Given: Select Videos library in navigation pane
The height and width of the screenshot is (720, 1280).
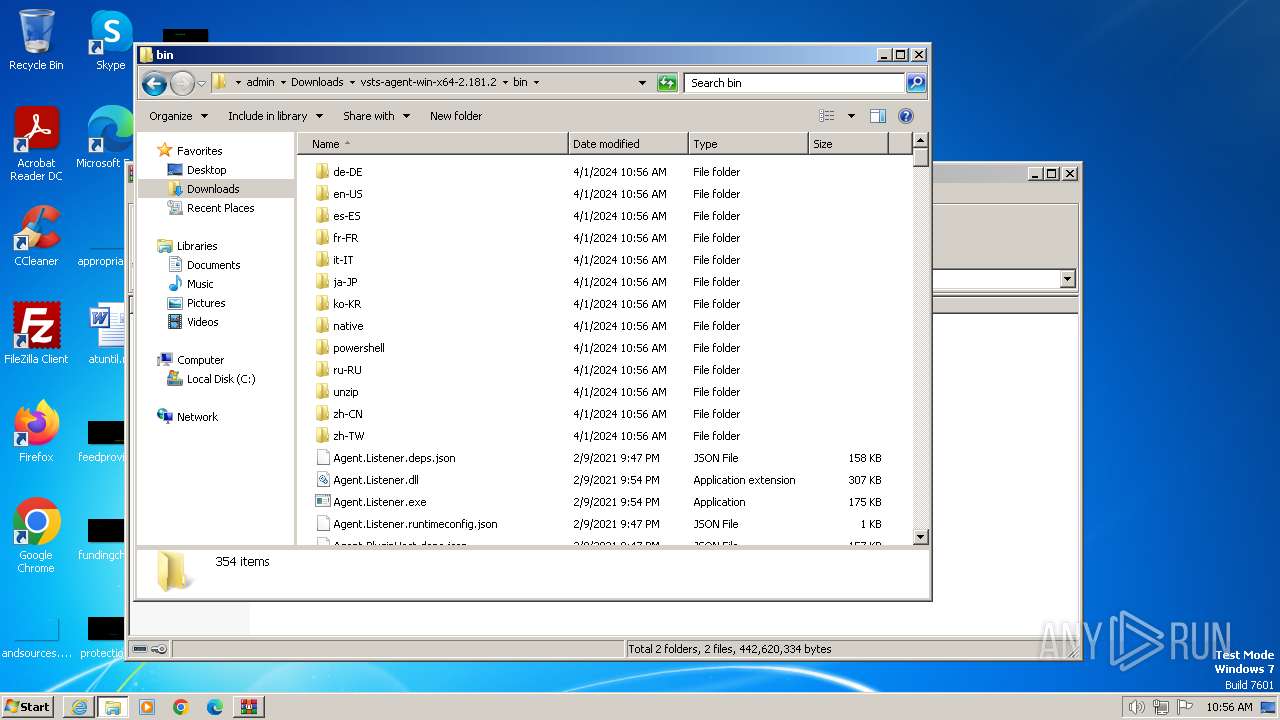Looking at the screenshot, I should click(202, 322).
